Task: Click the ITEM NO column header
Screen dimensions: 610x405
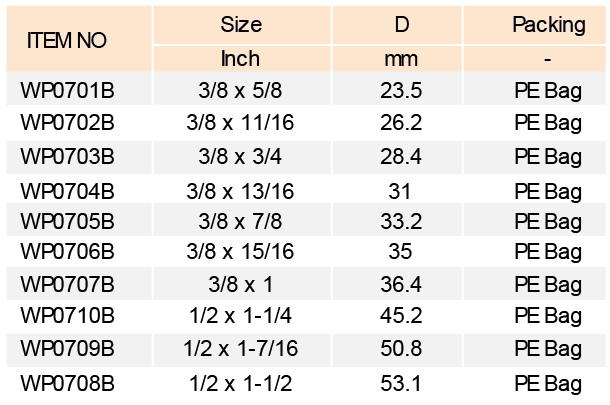Action: tap(67, 42)
